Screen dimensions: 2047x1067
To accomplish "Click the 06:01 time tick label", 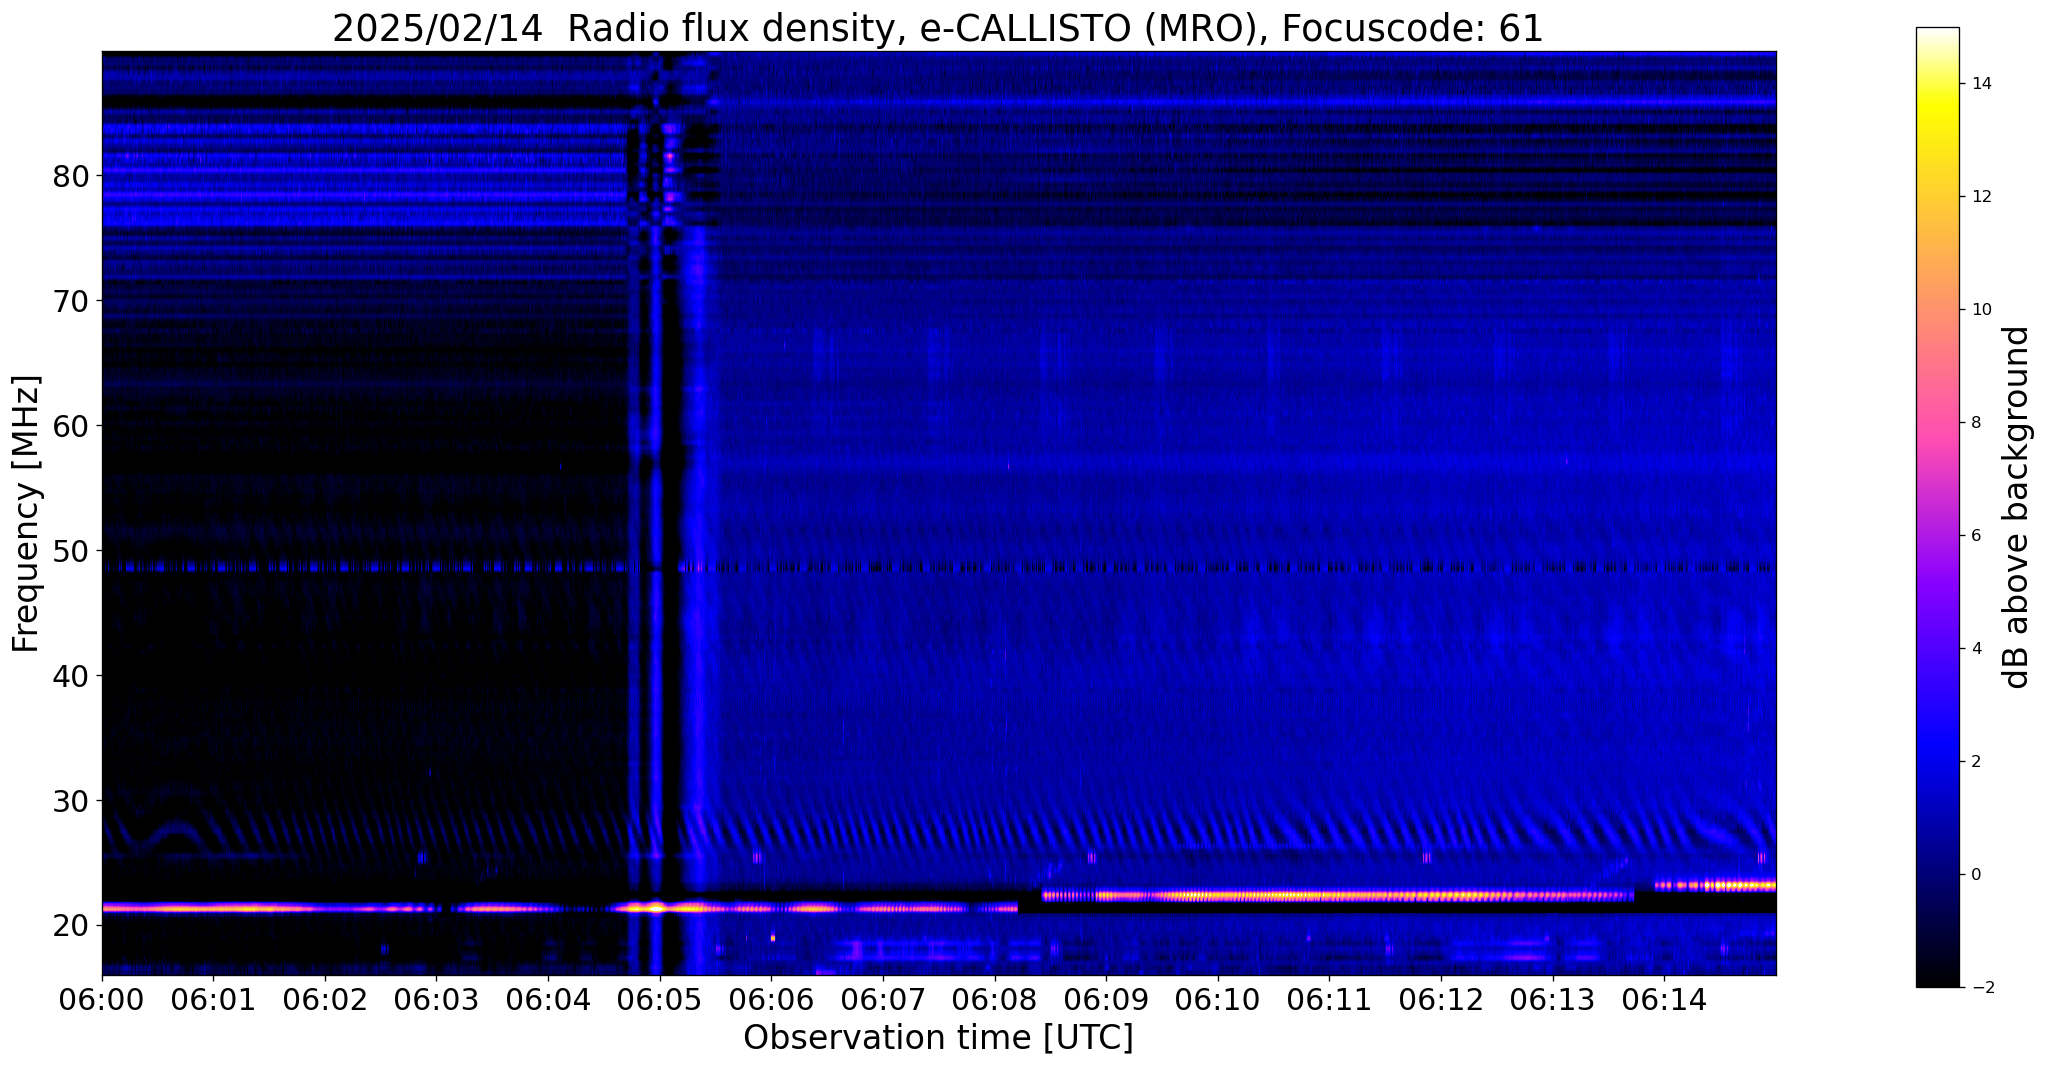I will [x=213, y=999].
